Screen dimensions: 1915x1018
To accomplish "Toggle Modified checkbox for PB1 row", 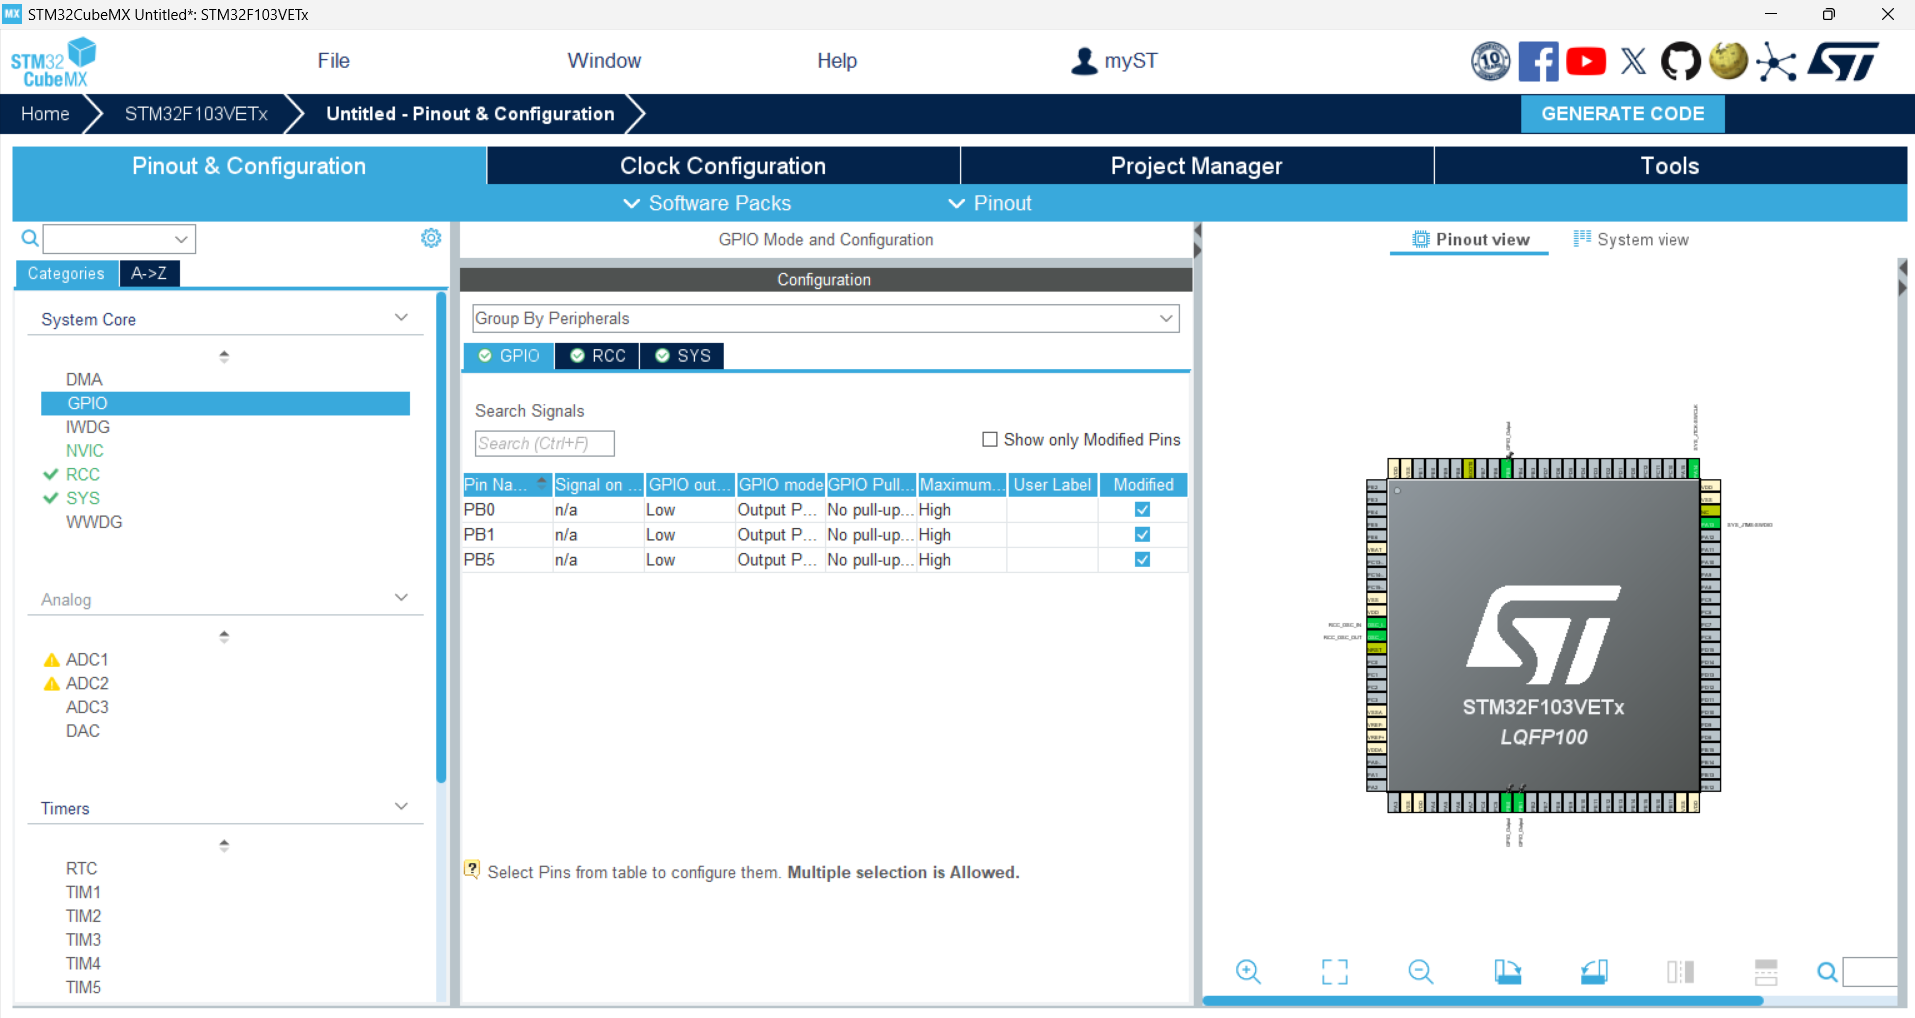I will click(x=1142, y=534).
